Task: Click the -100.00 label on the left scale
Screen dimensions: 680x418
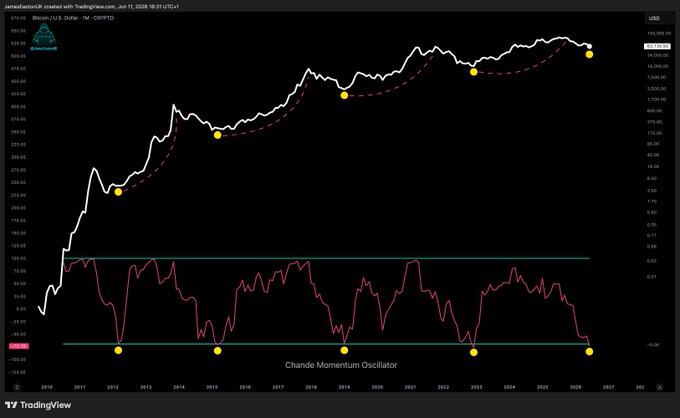Action: [18, 359]
